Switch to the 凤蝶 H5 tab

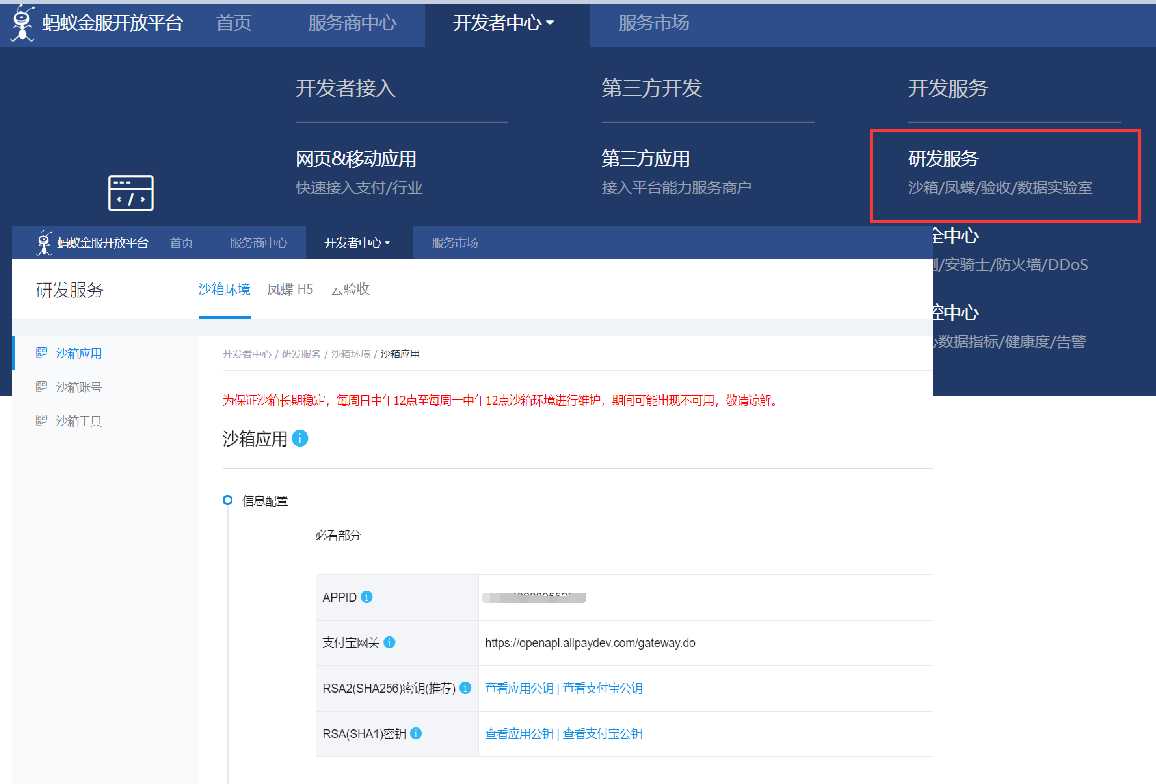290,289
